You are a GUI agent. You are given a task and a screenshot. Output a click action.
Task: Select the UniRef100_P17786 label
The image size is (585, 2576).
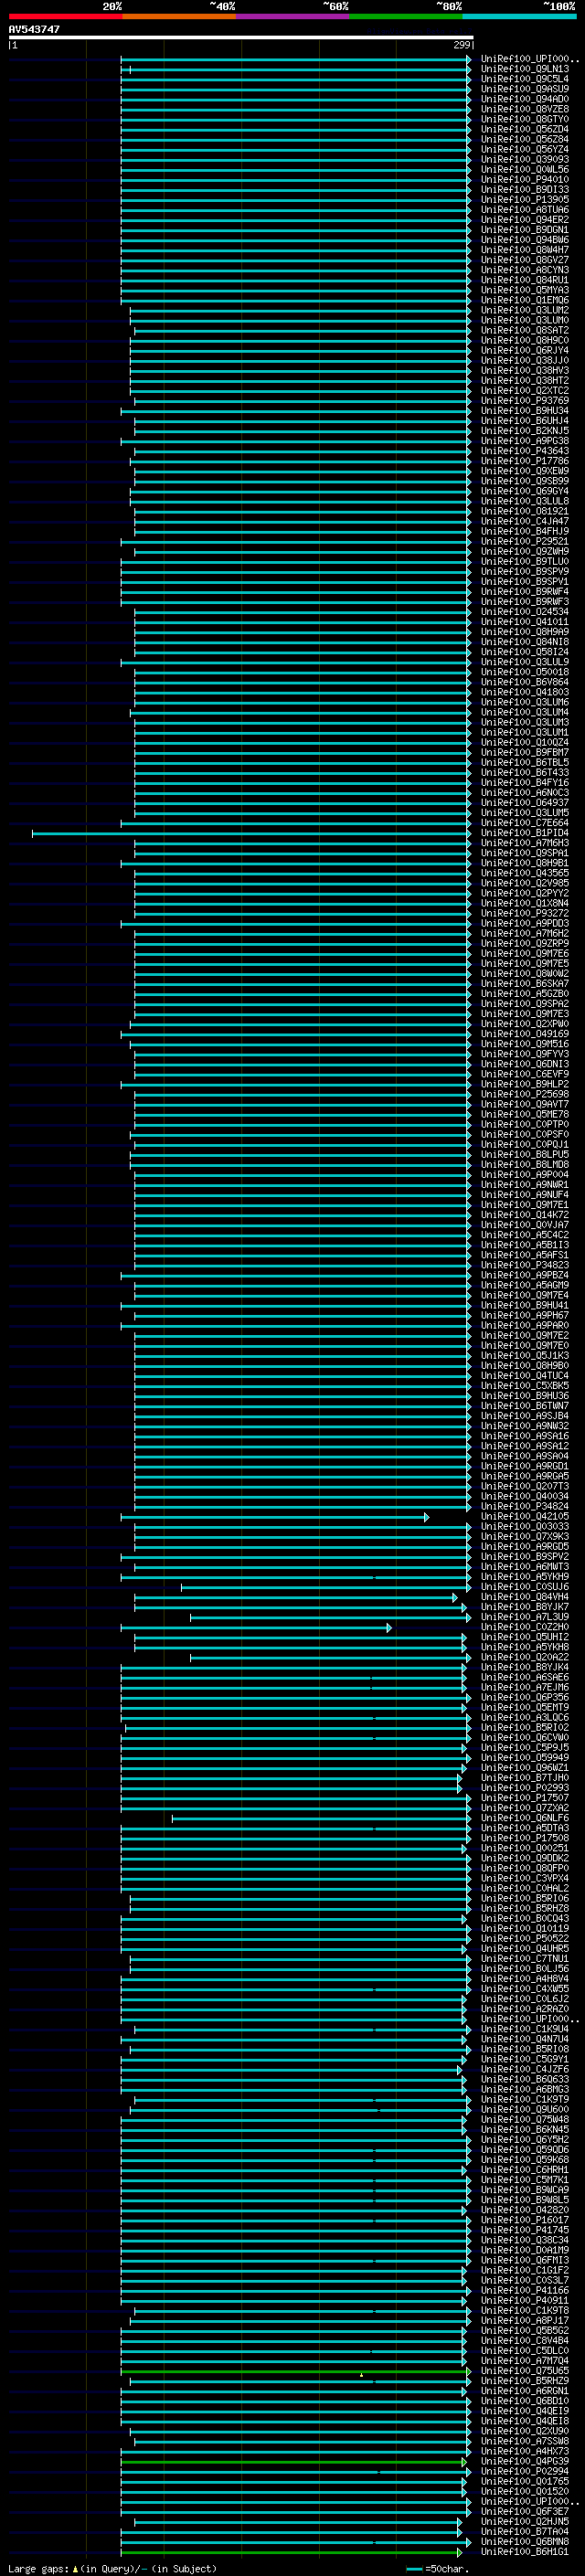click(x=525, y=461)
